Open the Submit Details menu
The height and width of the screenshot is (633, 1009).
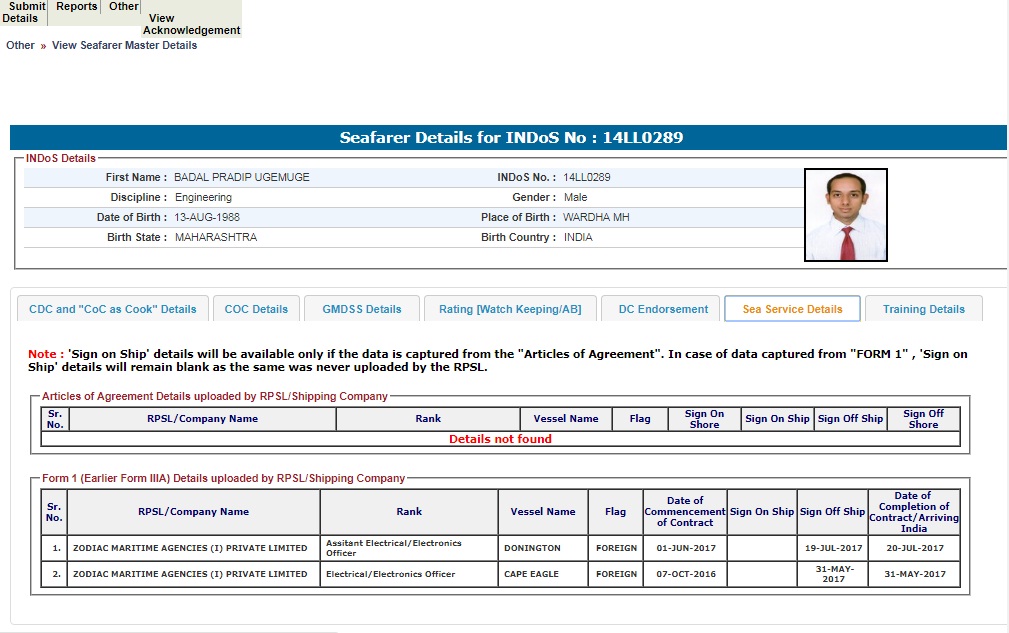click(x=24, y=12)
